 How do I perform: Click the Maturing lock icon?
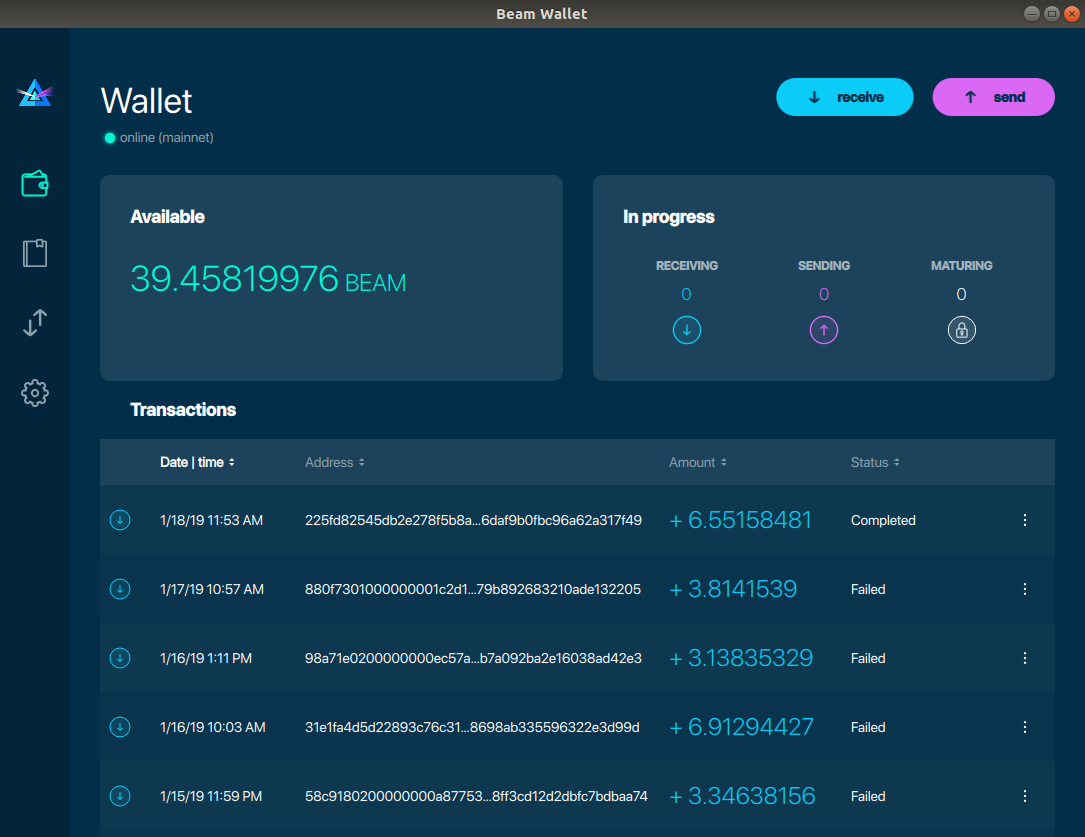pos(961,330)
